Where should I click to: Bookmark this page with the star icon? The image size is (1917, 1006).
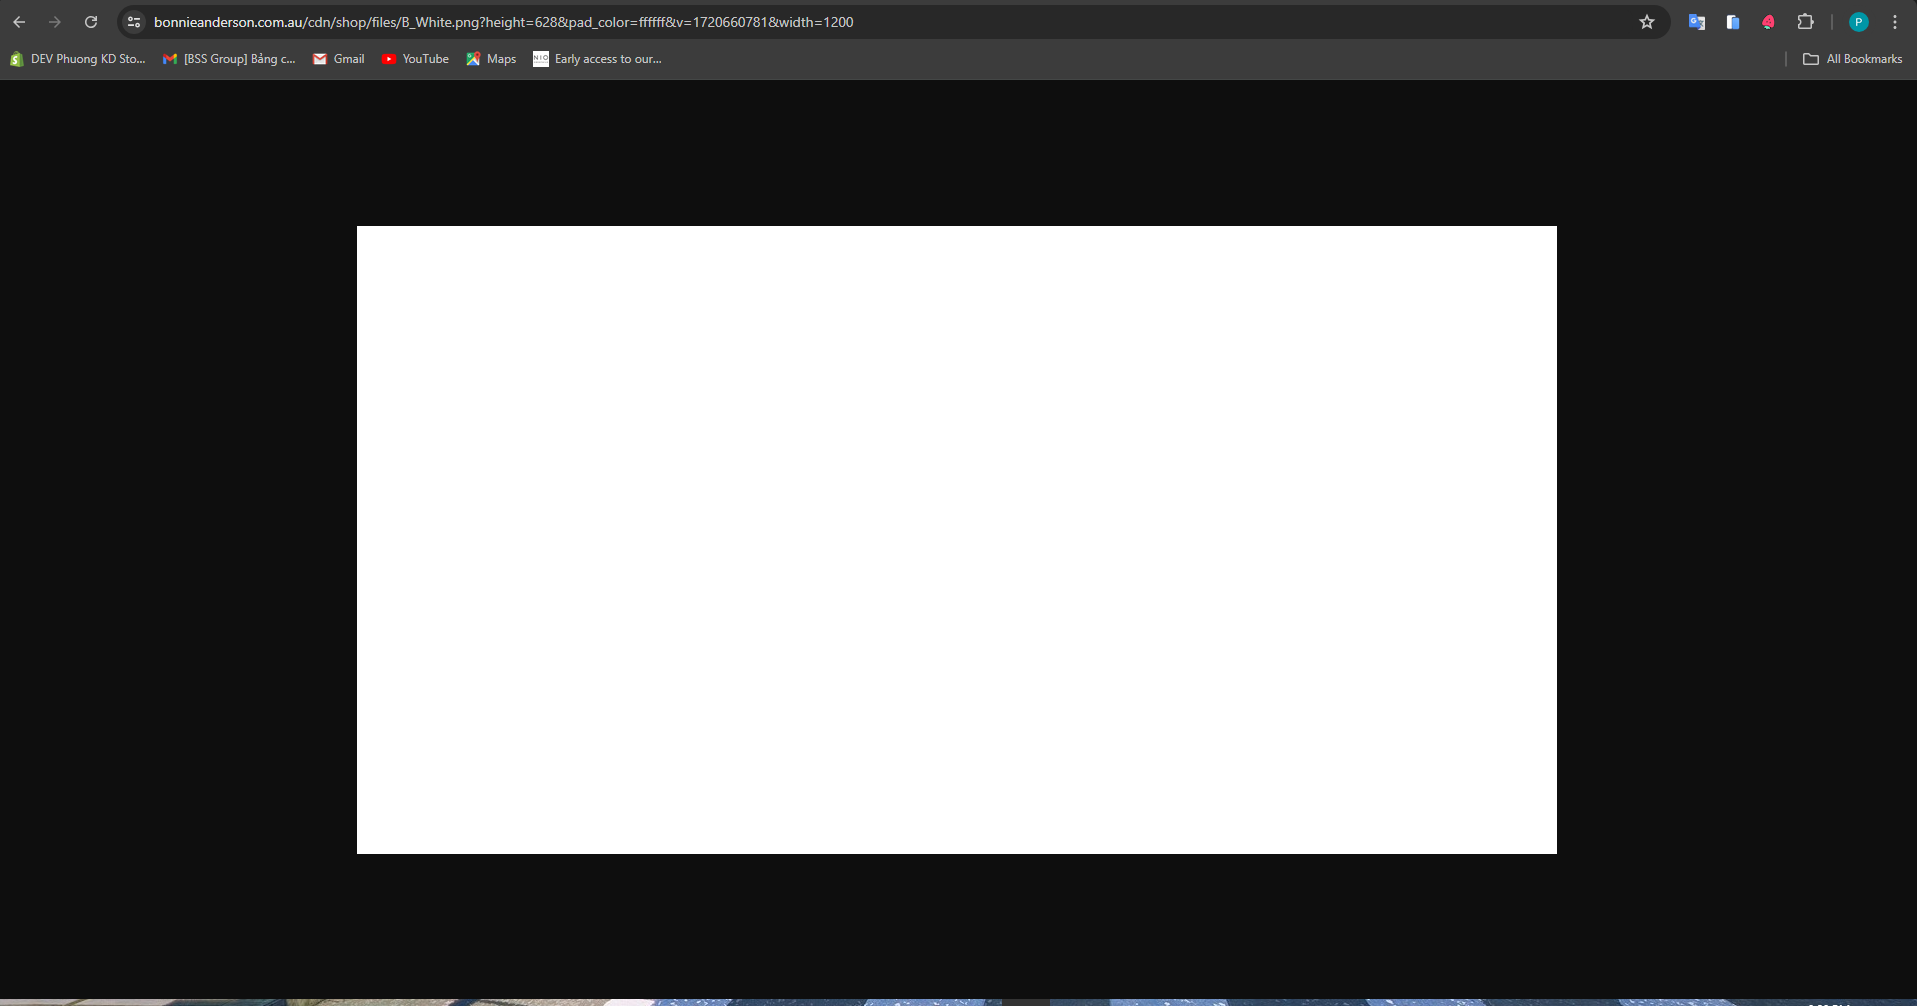click(1647, 22)
